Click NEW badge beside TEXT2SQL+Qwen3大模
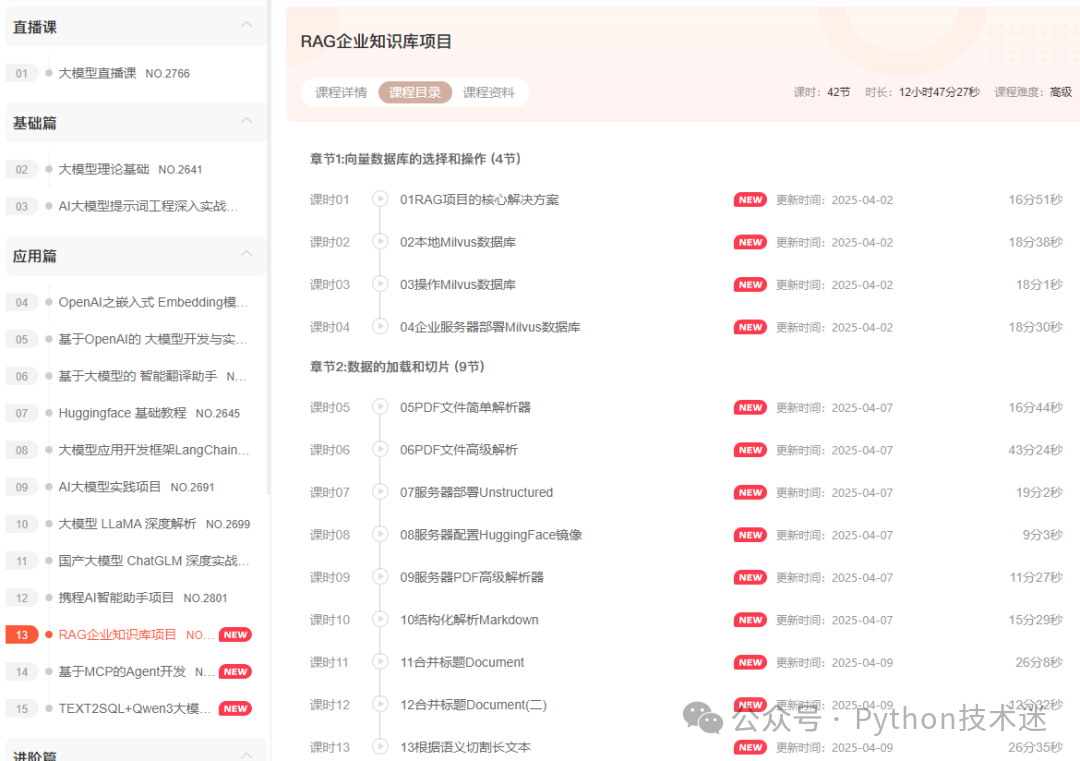The height and width of the screenshot is (761, 1080). tap(235, 709)
